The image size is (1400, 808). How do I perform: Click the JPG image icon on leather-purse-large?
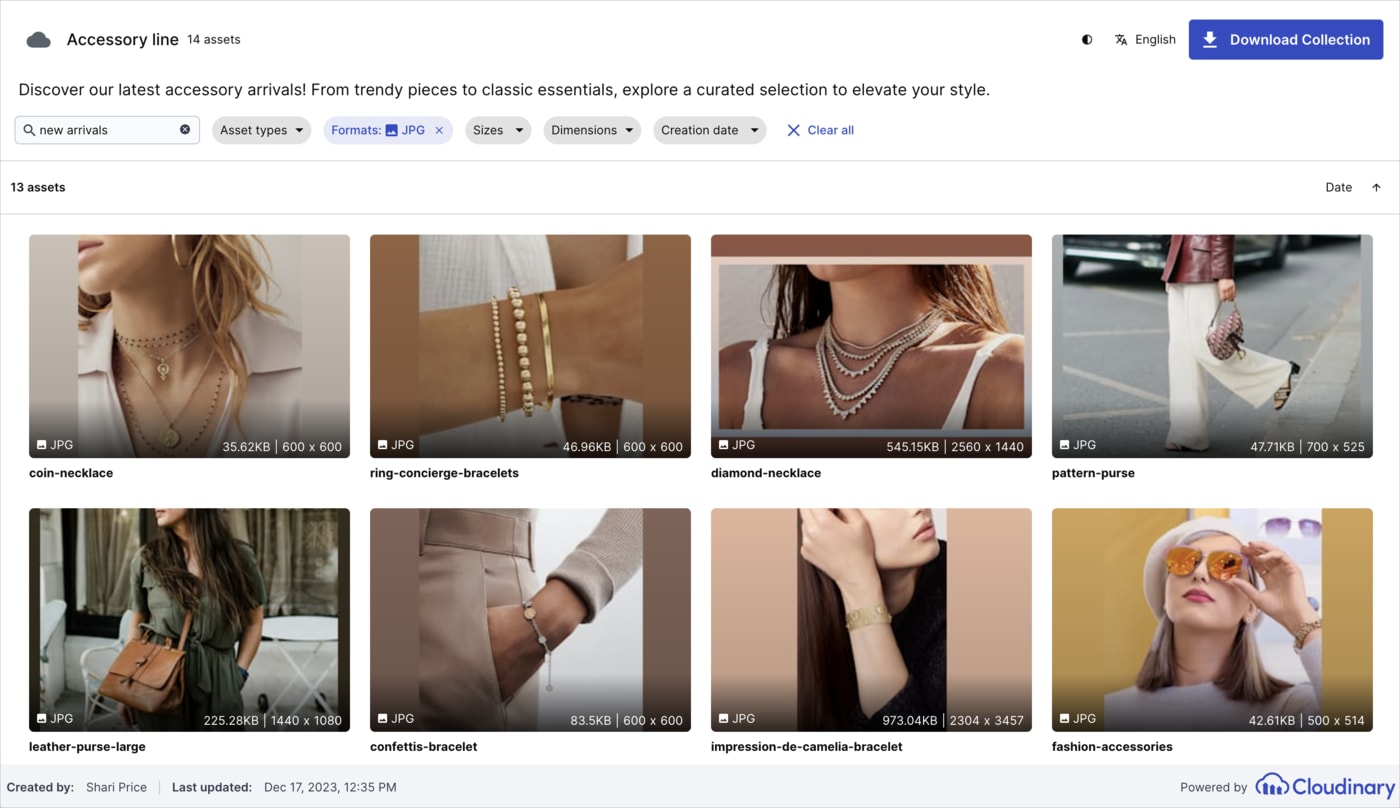pos(42,718)
